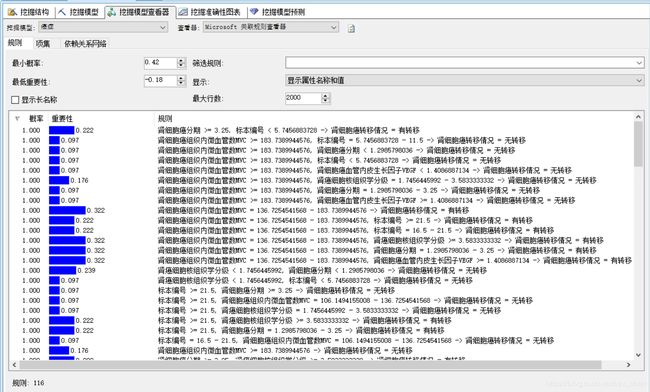Click the 规则: 116 status text

pyautogui.click(x=28, y=382)
